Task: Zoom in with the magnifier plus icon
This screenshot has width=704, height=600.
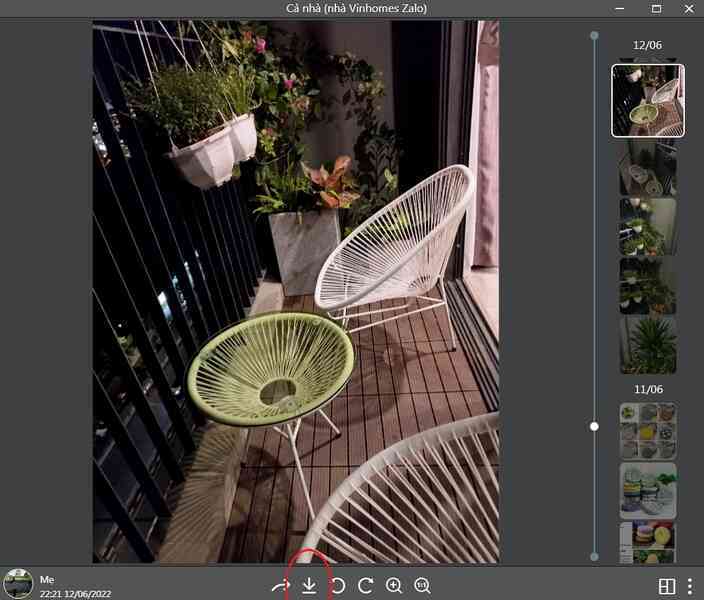Action: click(x=394, y=586)
